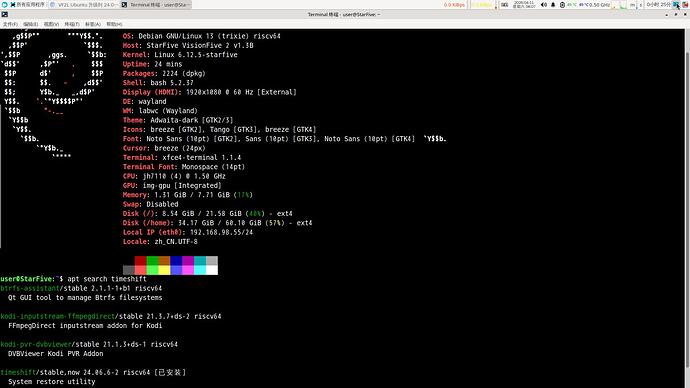Click the 'Shell: bash 5.2.37' line
The image size is (690, 388).
(x=158, y=83)
